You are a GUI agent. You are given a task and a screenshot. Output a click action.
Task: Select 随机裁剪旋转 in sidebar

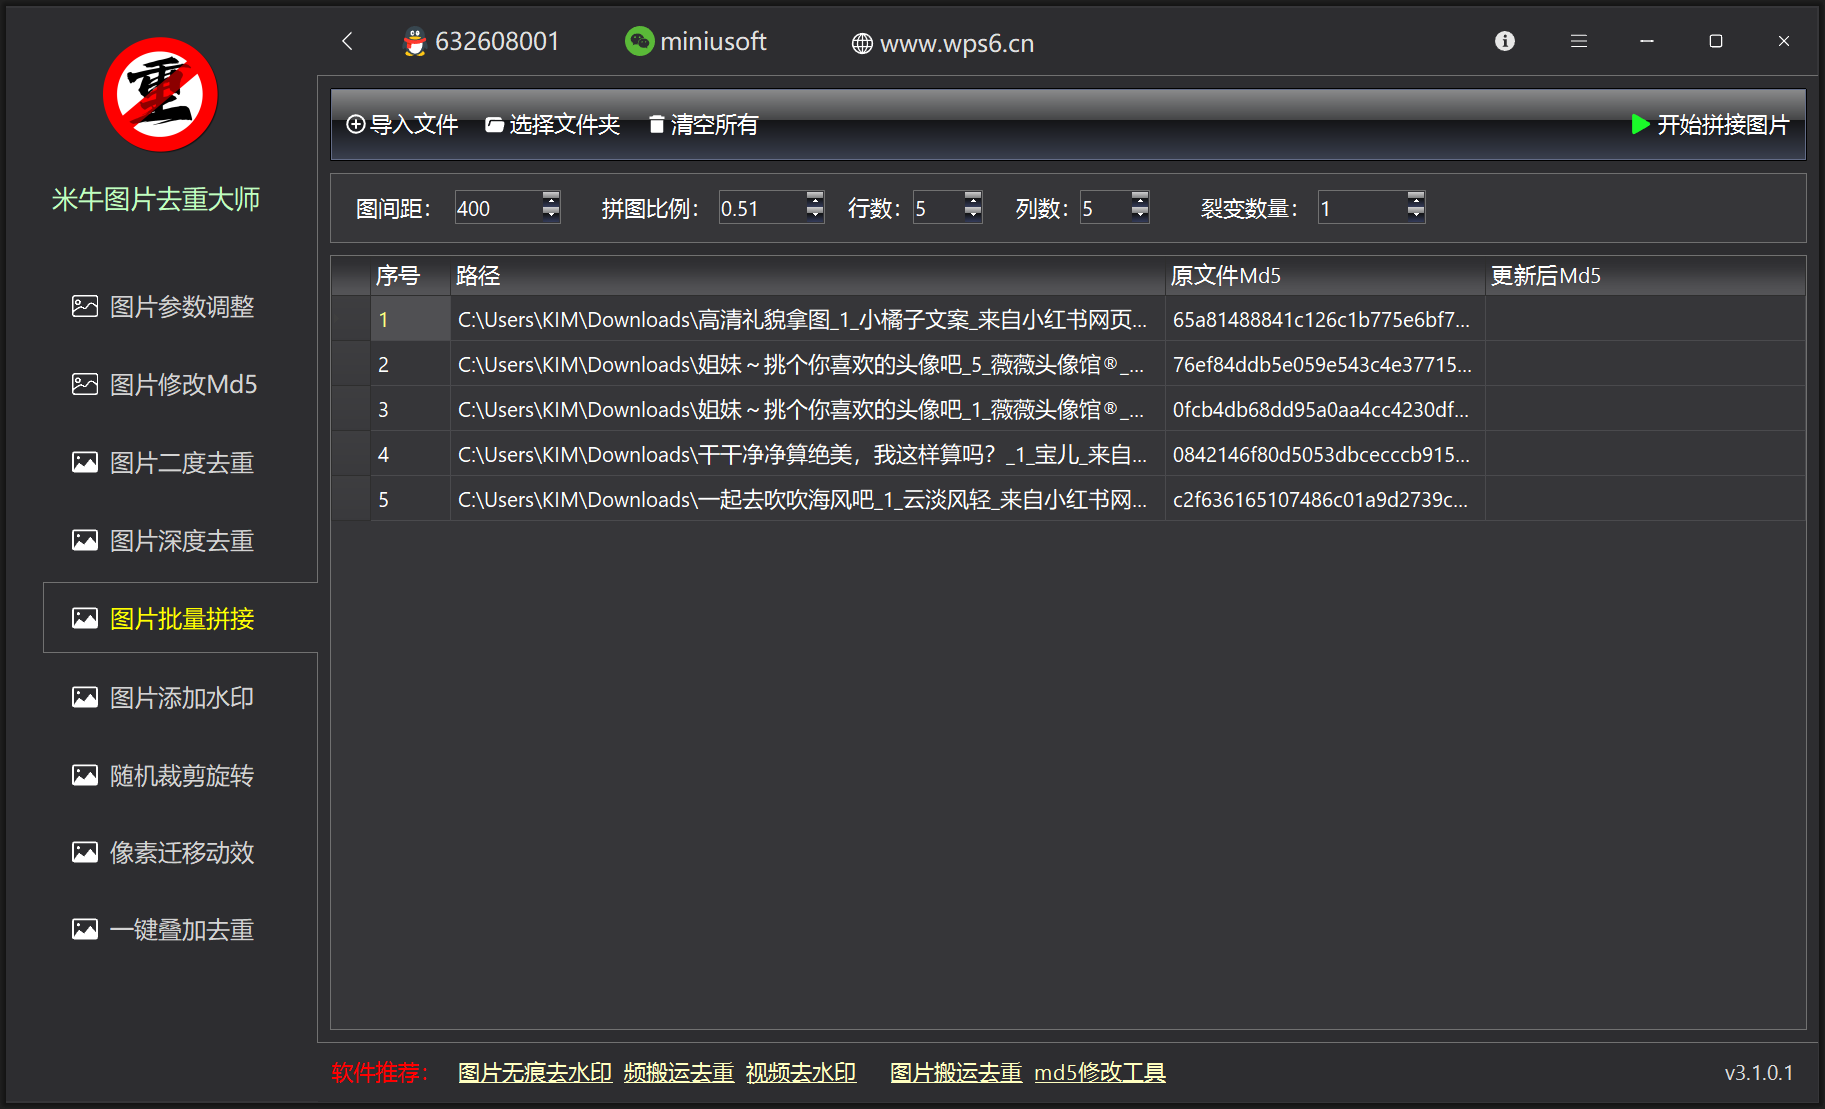[x=181, y=776]
